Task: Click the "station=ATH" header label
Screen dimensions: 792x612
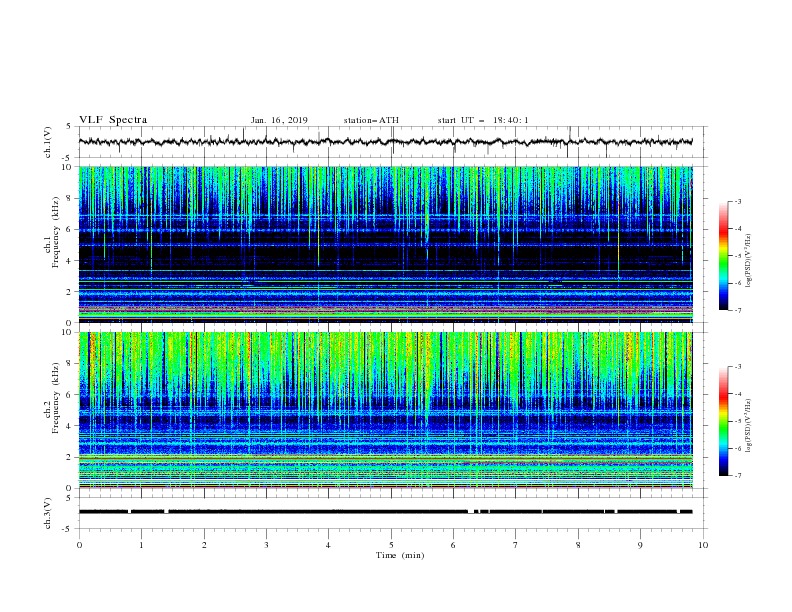Action: pos(371,120)
